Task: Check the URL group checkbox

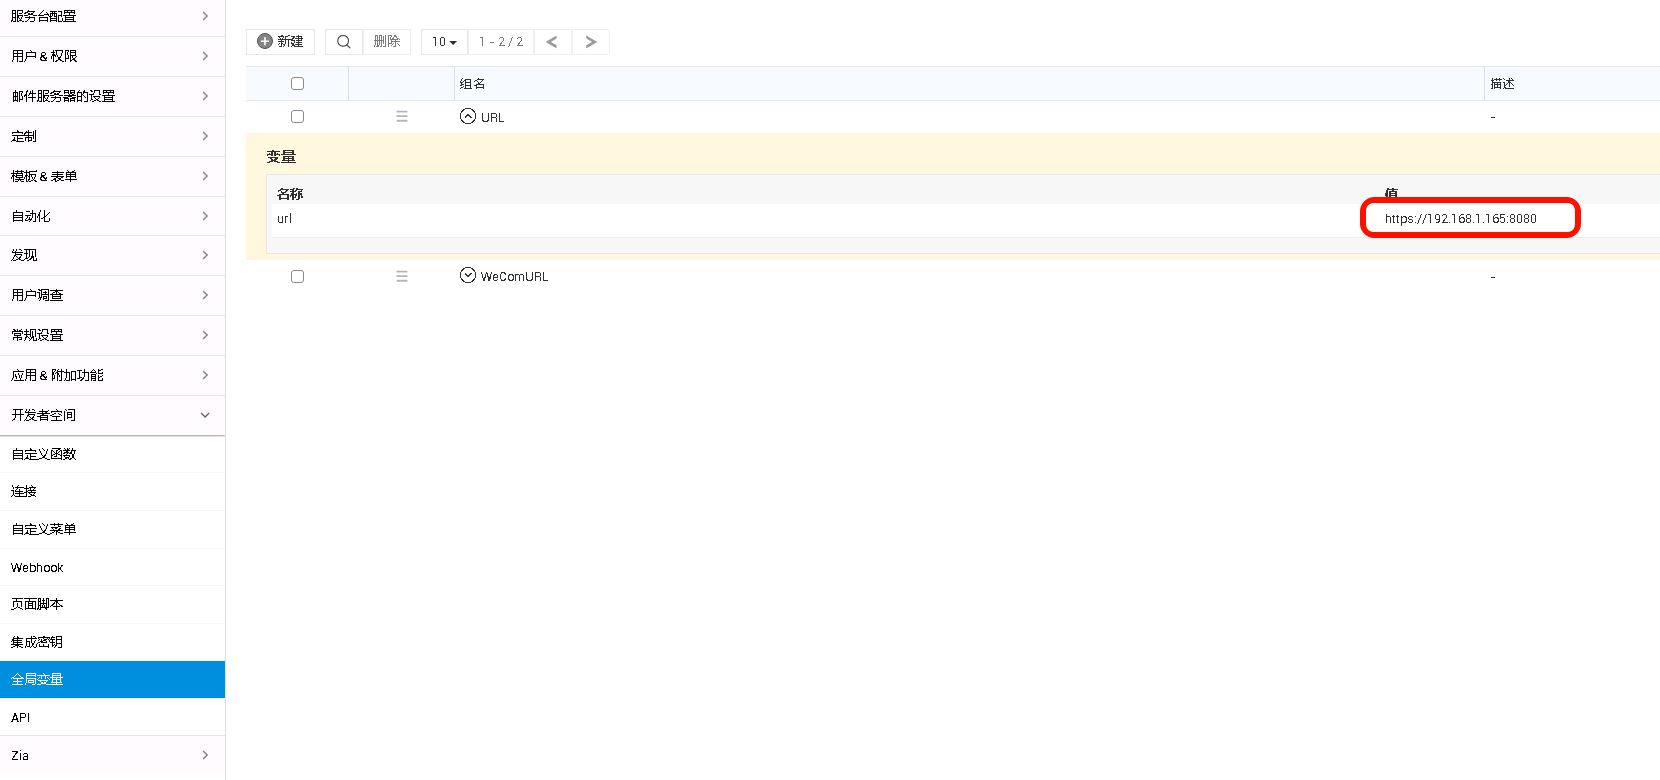Action: point(297,117)
